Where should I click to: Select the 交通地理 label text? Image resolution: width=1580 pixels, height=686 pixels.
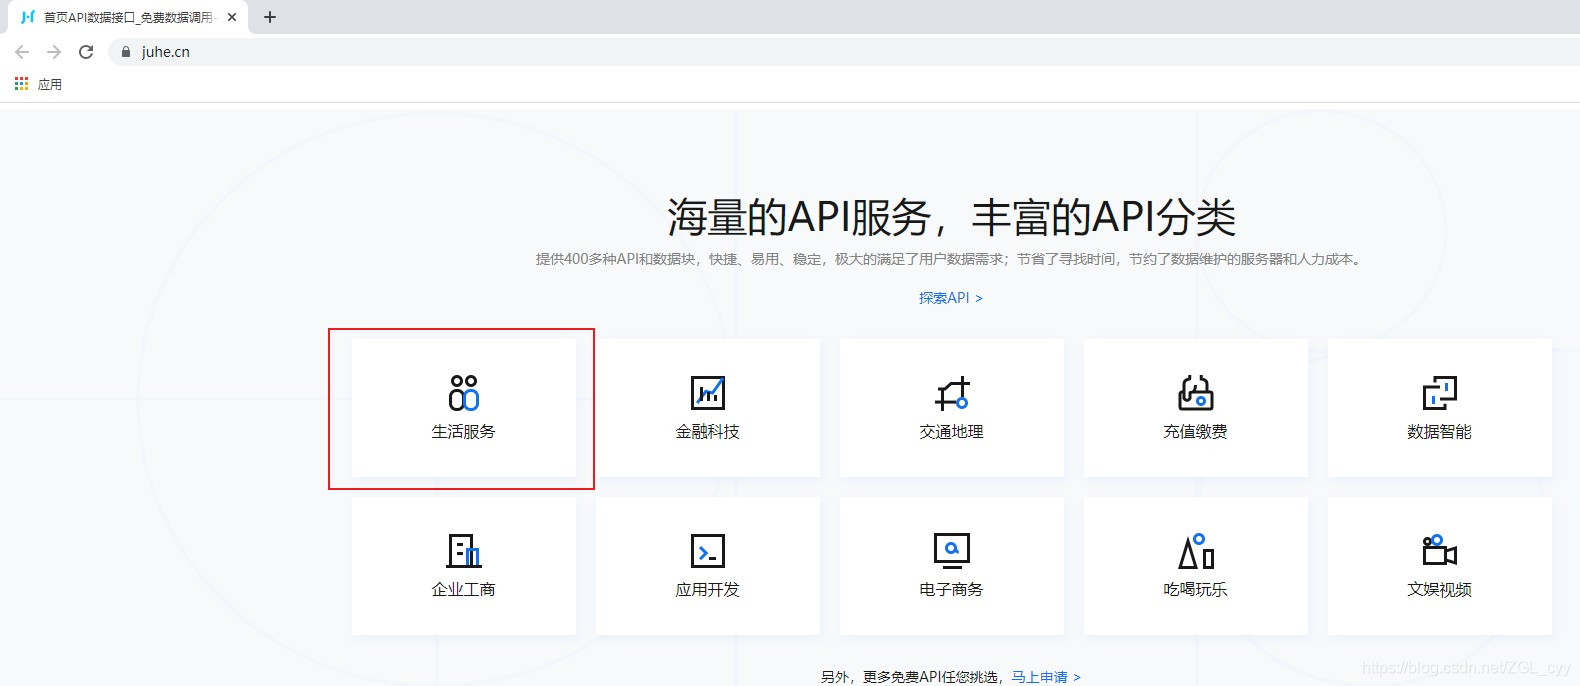pos(952,432)
